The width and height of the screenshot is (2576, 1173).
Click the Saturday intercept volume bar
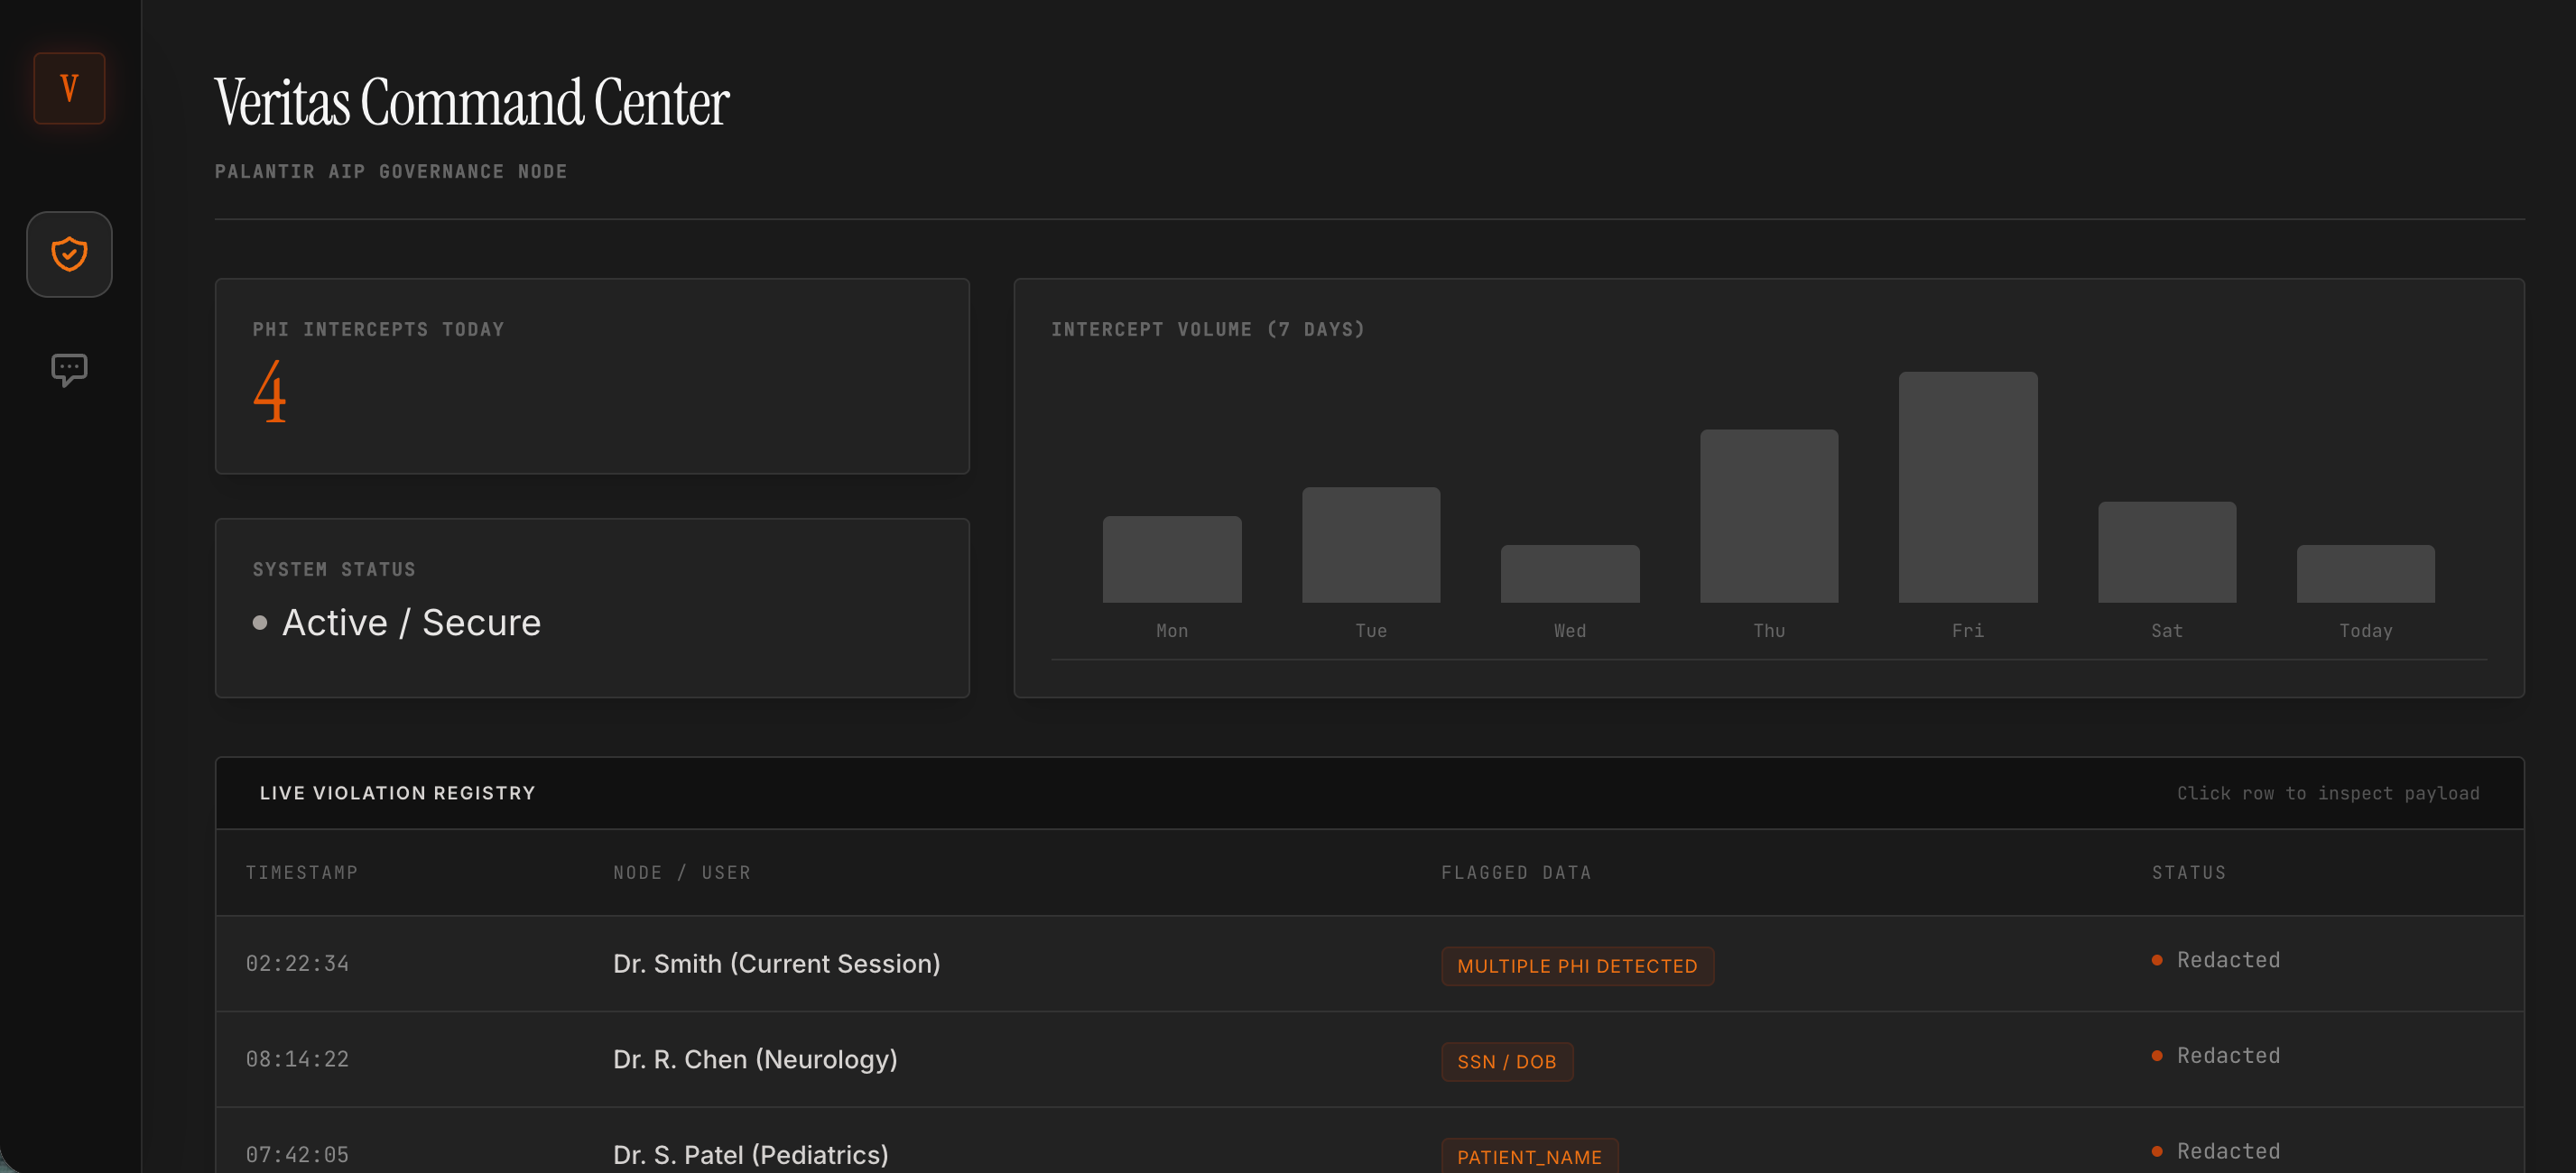2166,552
